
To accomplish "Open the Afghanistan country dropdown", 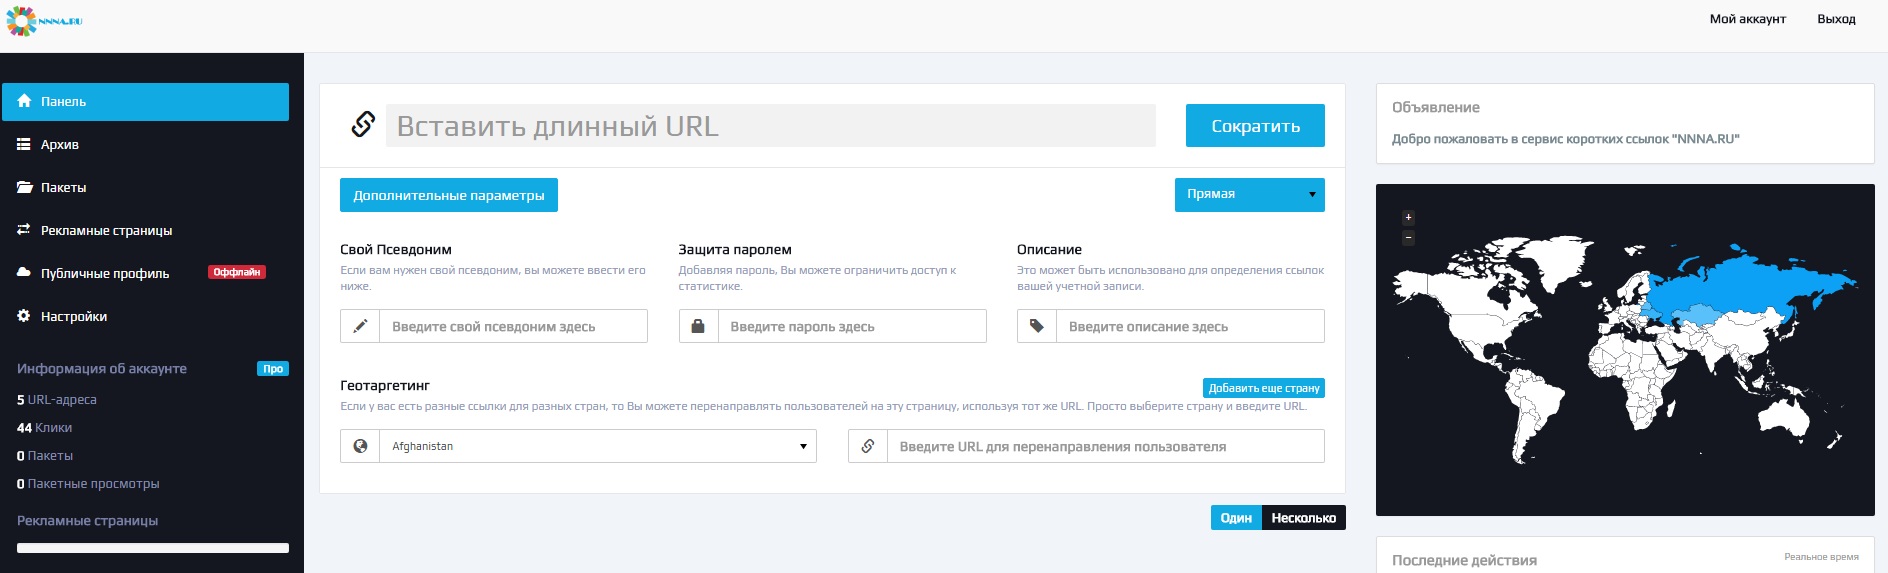I will tap(597, 446).
